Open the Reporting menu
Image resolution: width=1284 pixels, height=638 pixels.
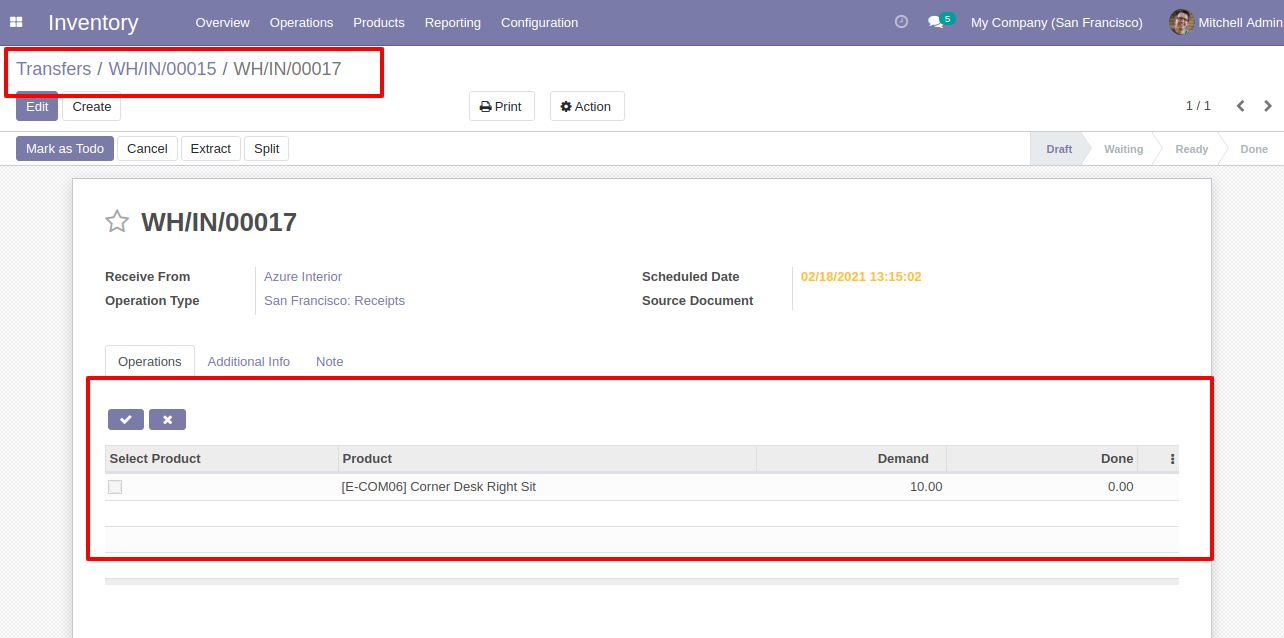pyautogui.click(x=453, y=22)
